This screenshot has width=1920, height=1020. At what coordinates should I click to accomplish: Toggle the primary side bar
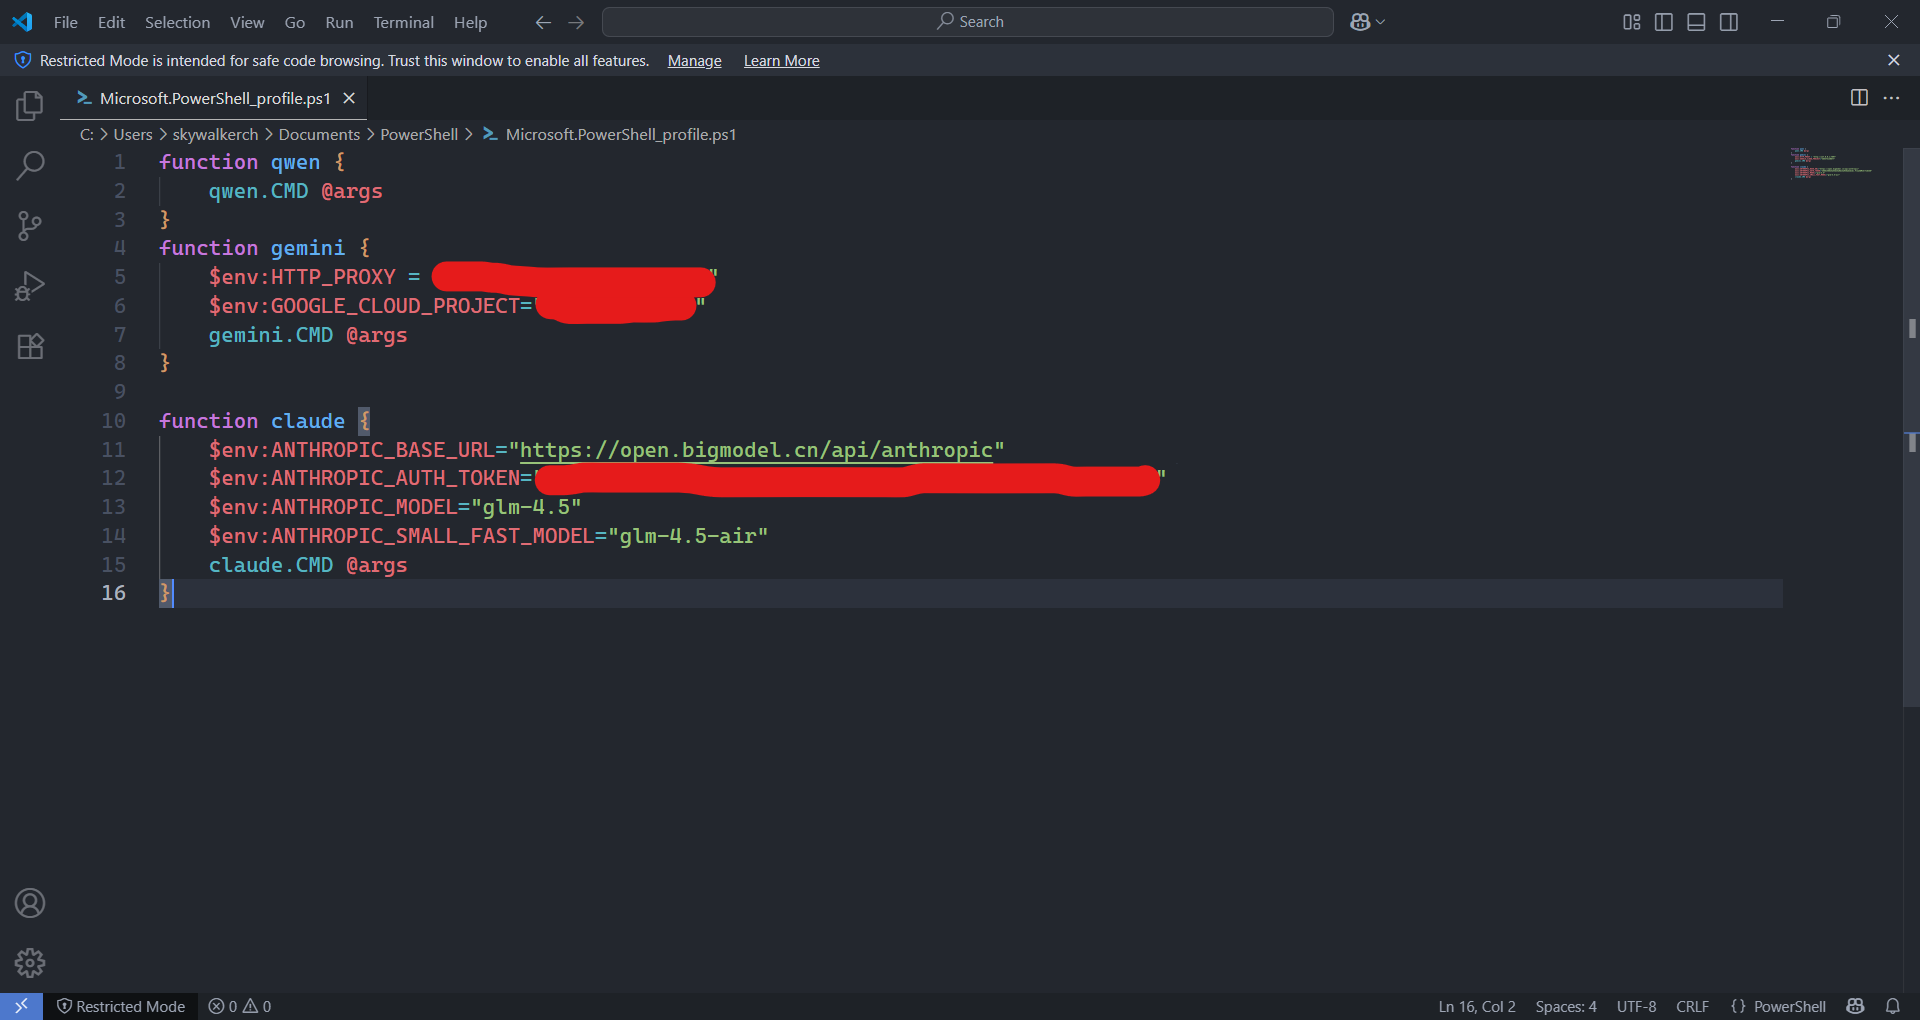click(1664, 22)
